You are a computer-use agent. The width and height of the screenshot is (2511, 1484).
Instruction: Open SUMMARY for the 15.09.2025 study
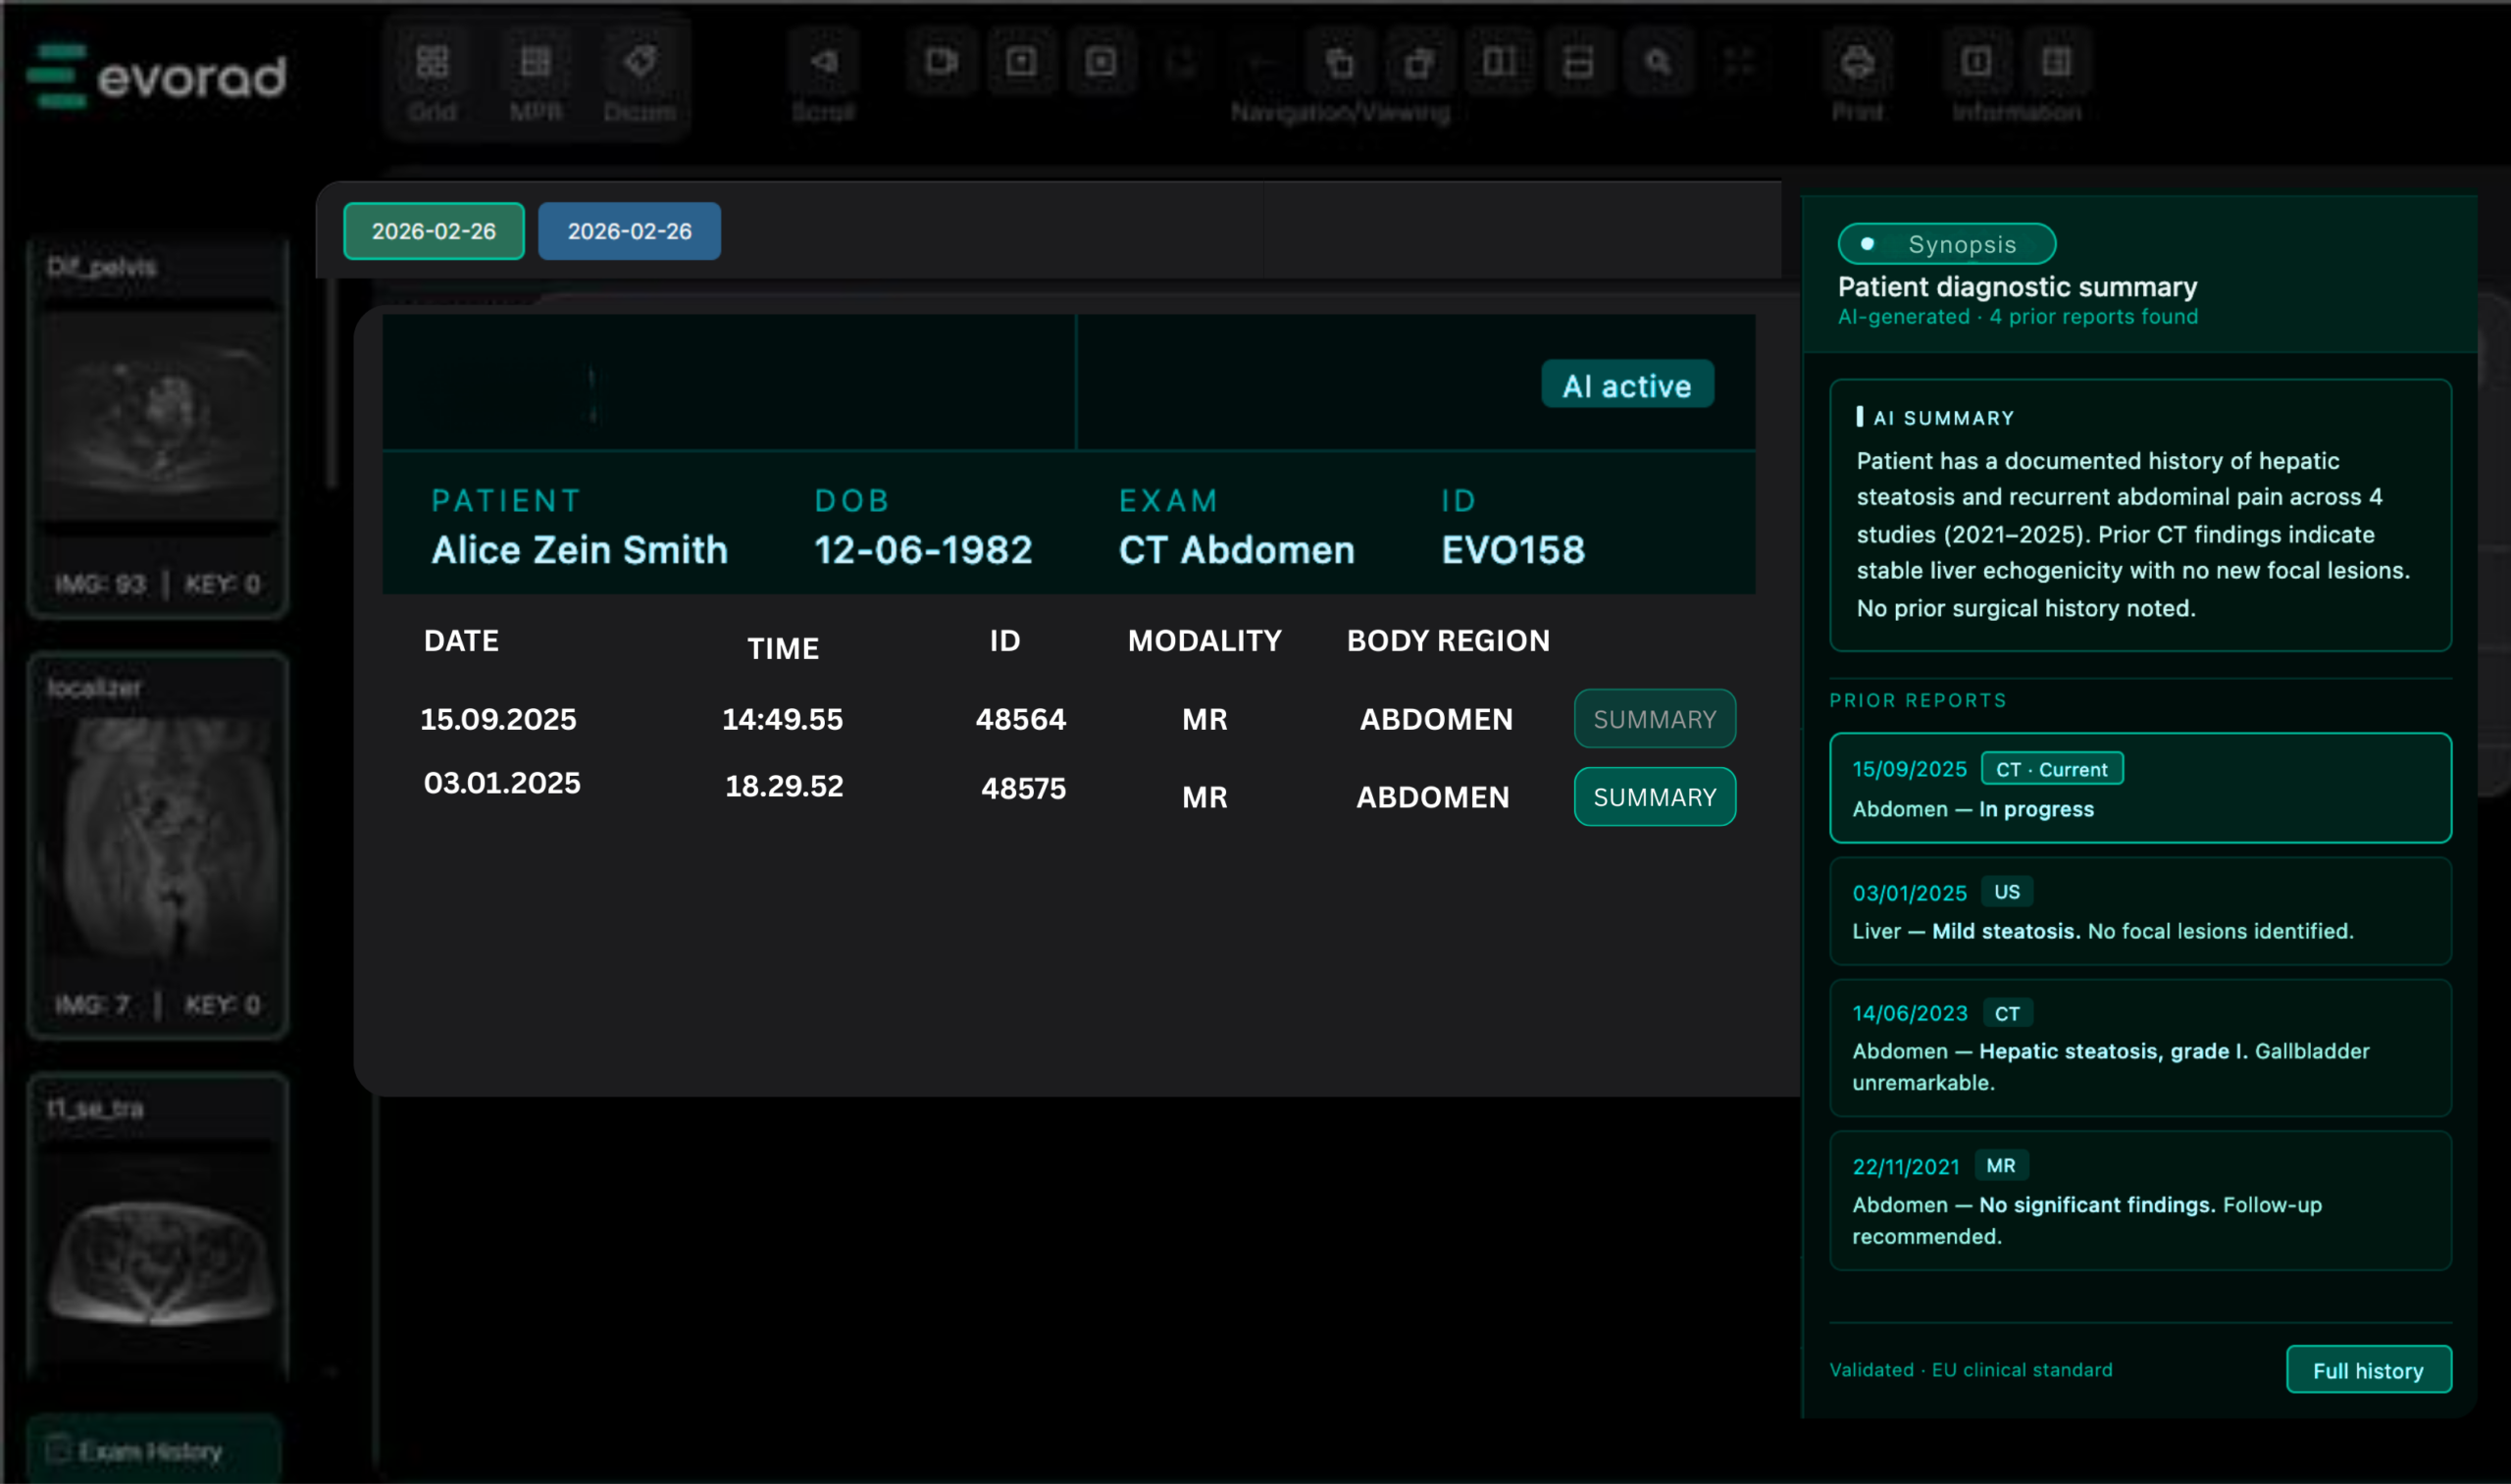1654,719
